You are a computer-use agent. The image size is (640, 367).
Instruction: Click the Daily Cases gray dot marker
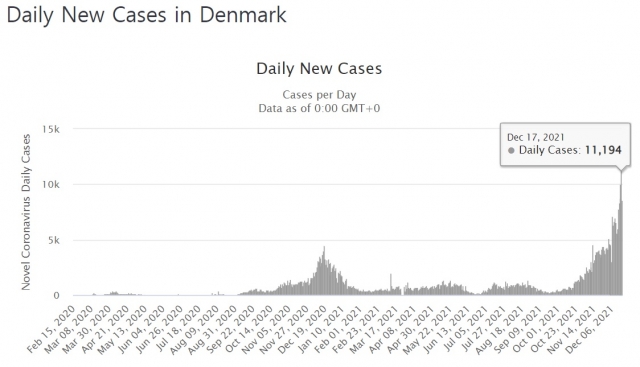(511, 151)
